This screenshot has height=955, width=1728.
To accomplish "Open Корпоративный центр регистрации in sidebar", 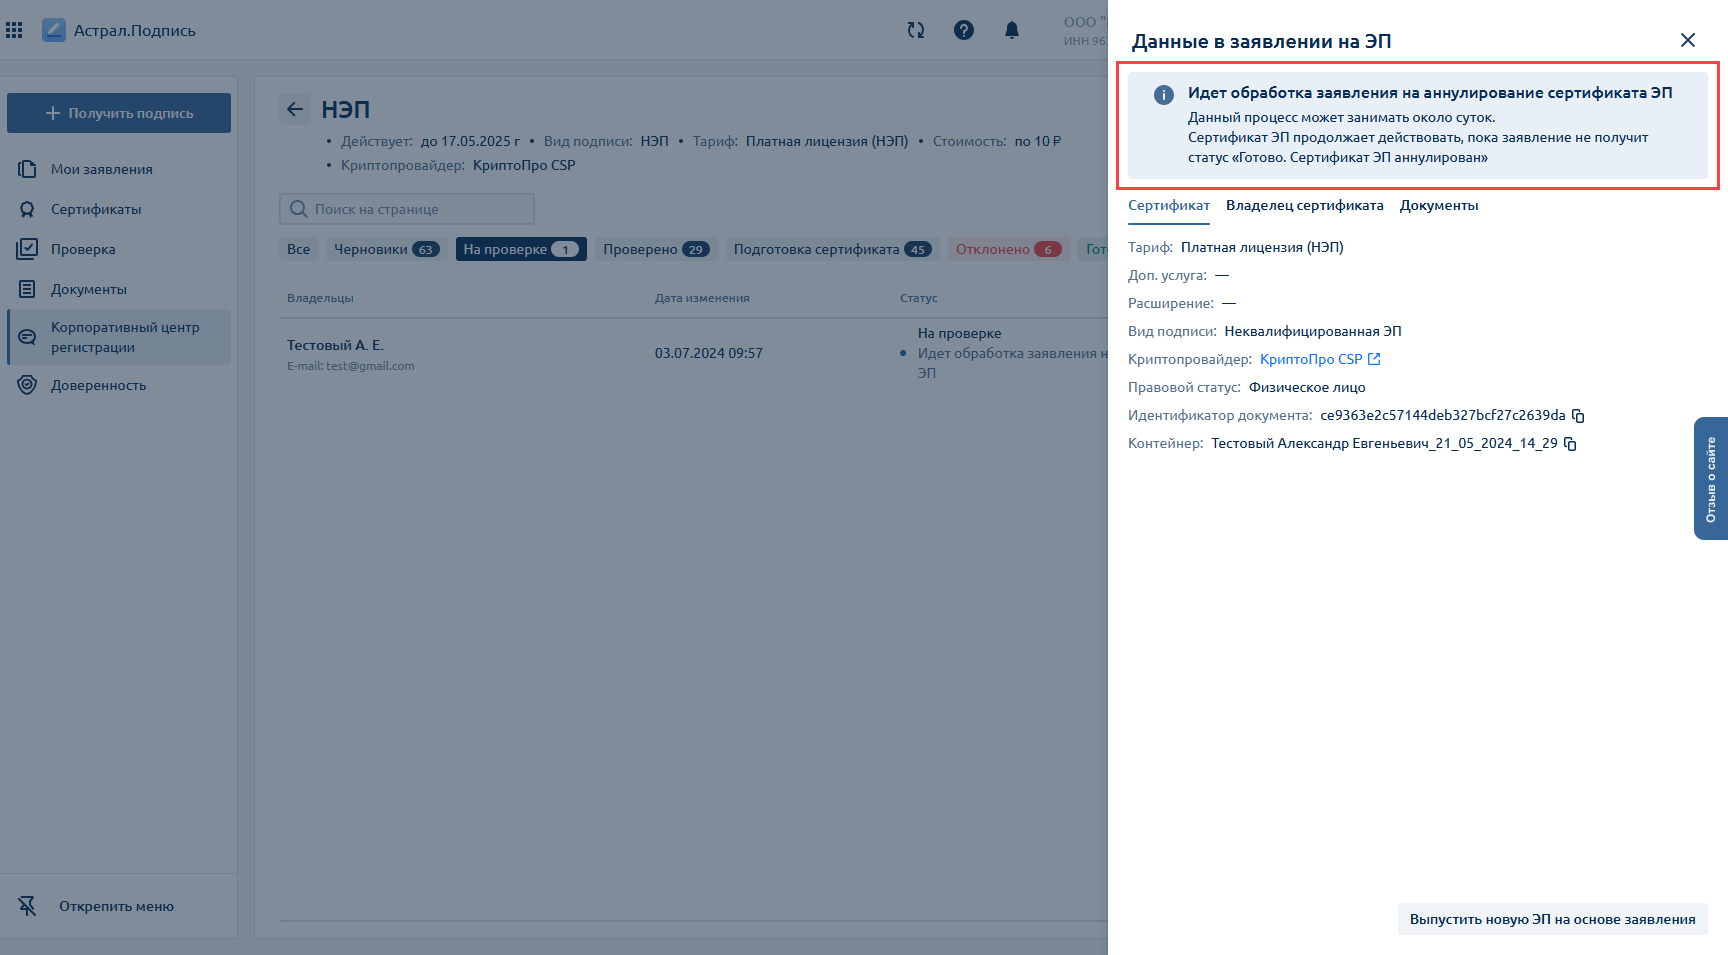I will point(119,337).
